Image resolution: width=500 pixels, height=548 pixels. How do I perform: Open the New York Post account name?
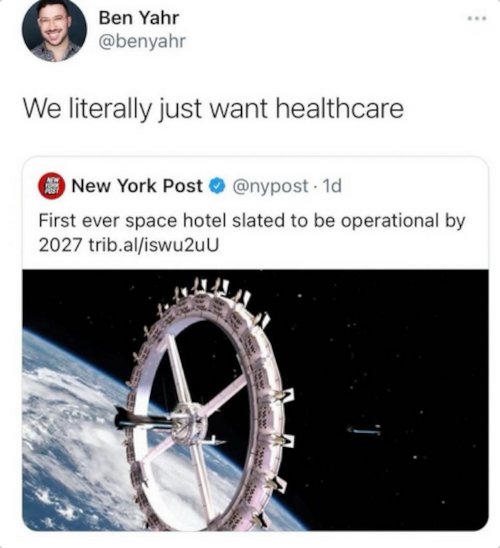coord(137,186)
